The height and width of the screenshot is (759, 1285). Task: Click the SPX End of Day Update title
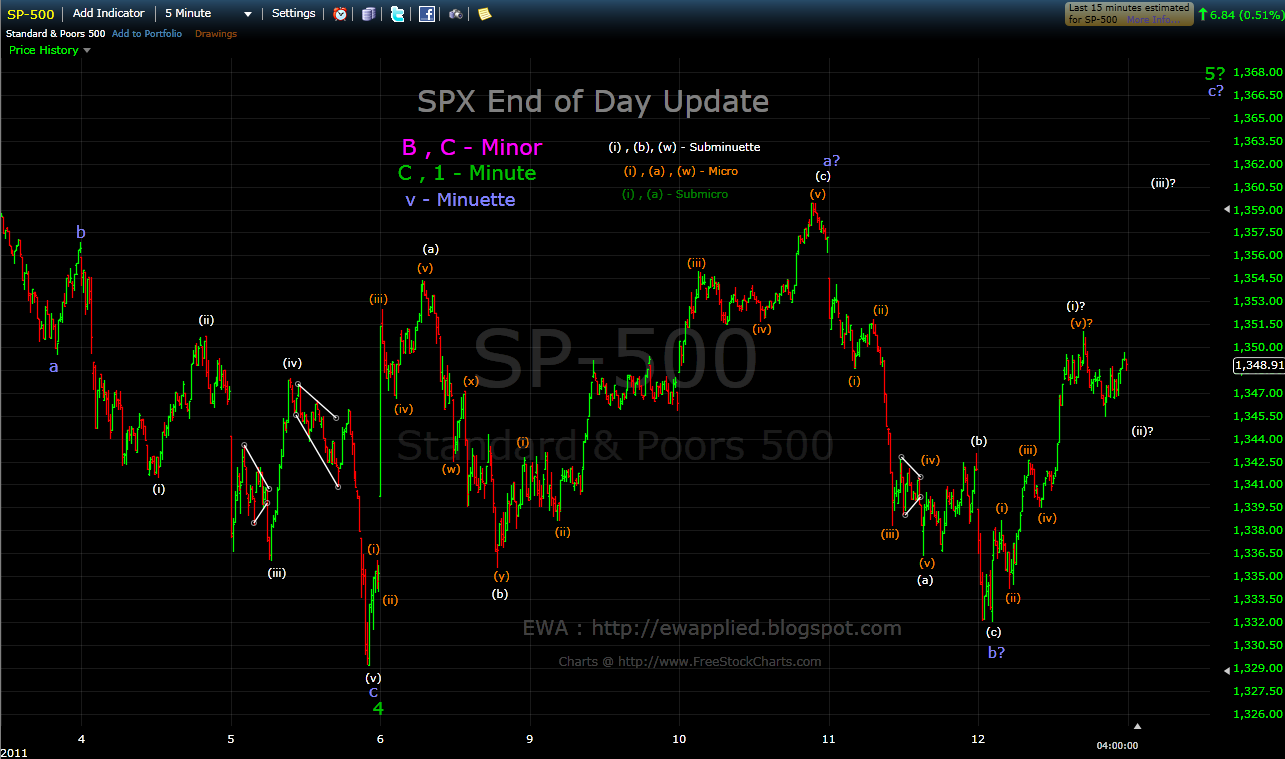tap(593, 102)
